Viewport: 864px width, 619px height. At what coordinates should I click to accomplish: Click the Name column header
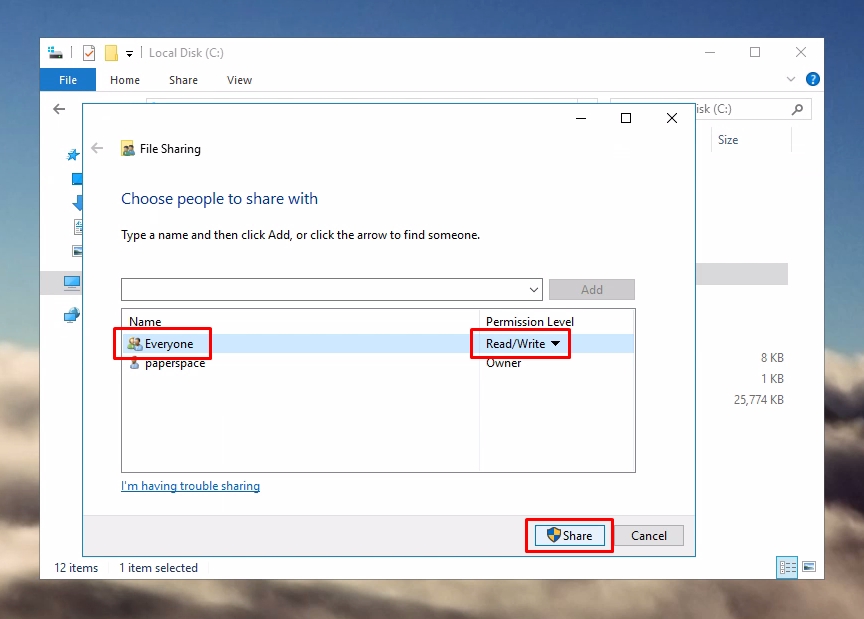point(145,321)
